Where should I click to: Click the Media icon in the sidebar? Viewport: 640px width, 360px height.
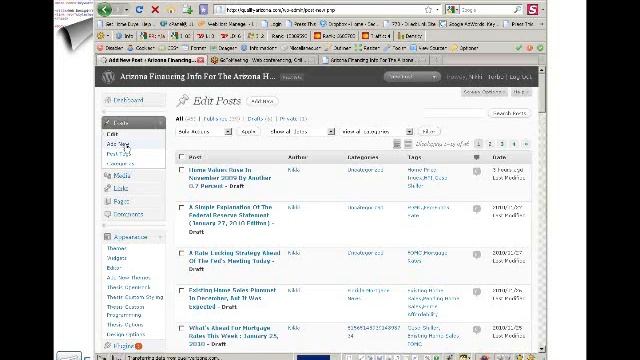[108, 176]
